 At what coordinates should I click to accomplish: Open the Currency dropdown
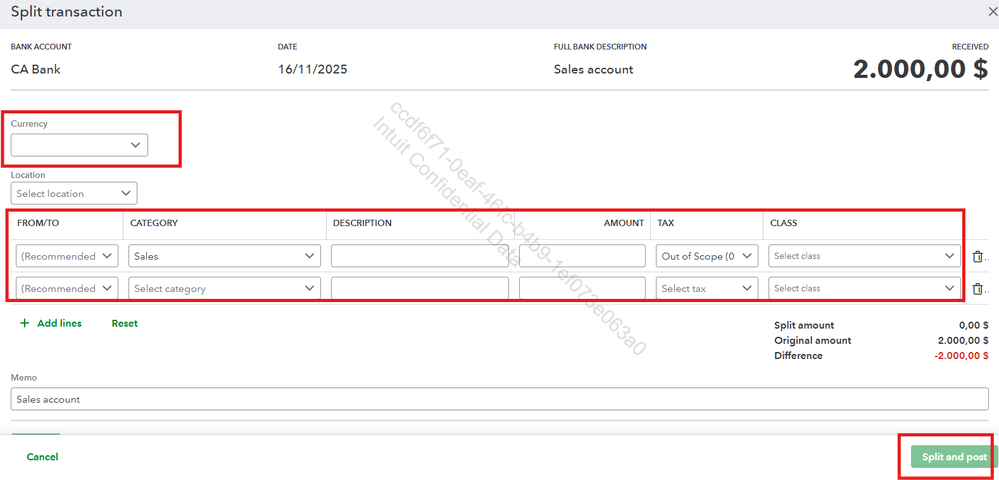(80, 145)
